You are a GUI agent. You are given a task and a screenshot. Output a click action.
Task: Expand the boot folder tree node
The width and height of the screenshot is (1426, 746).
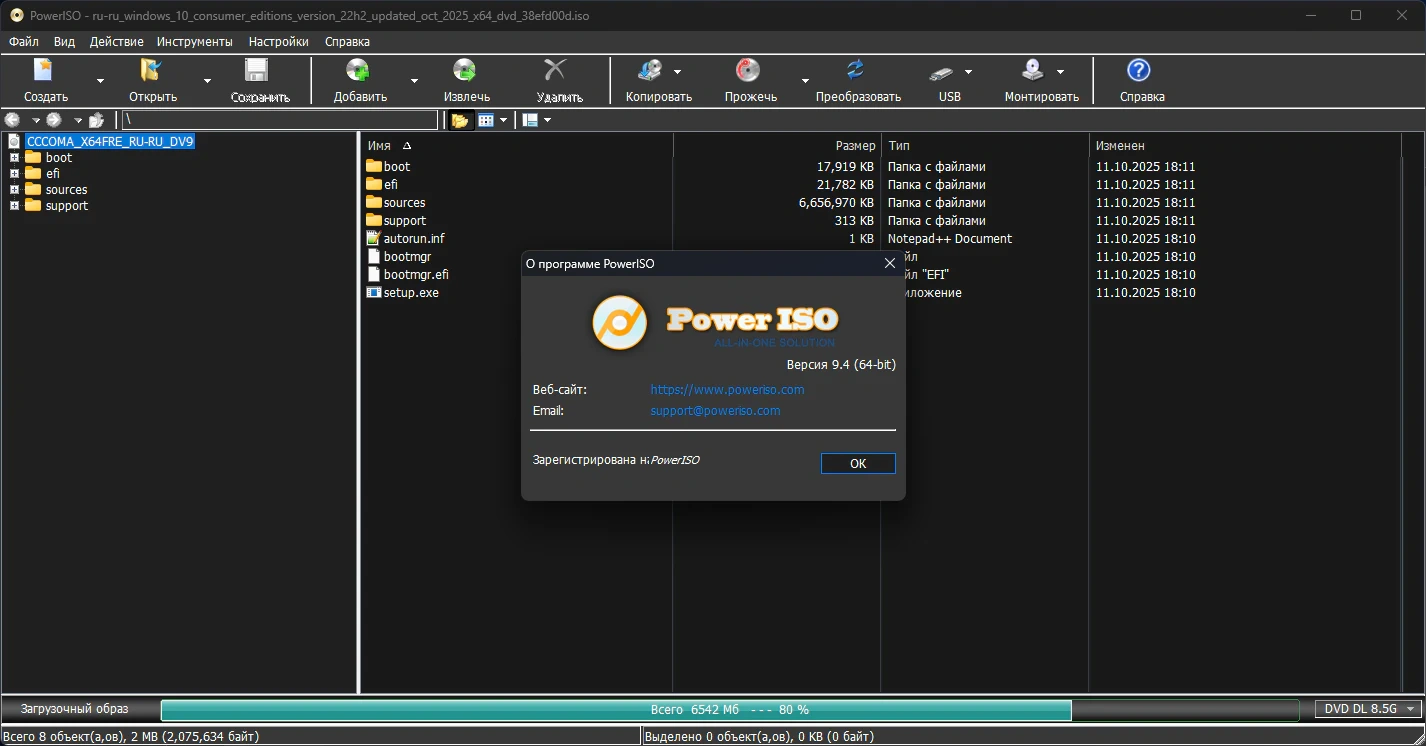pyautogui.click(x=14, y=157)
